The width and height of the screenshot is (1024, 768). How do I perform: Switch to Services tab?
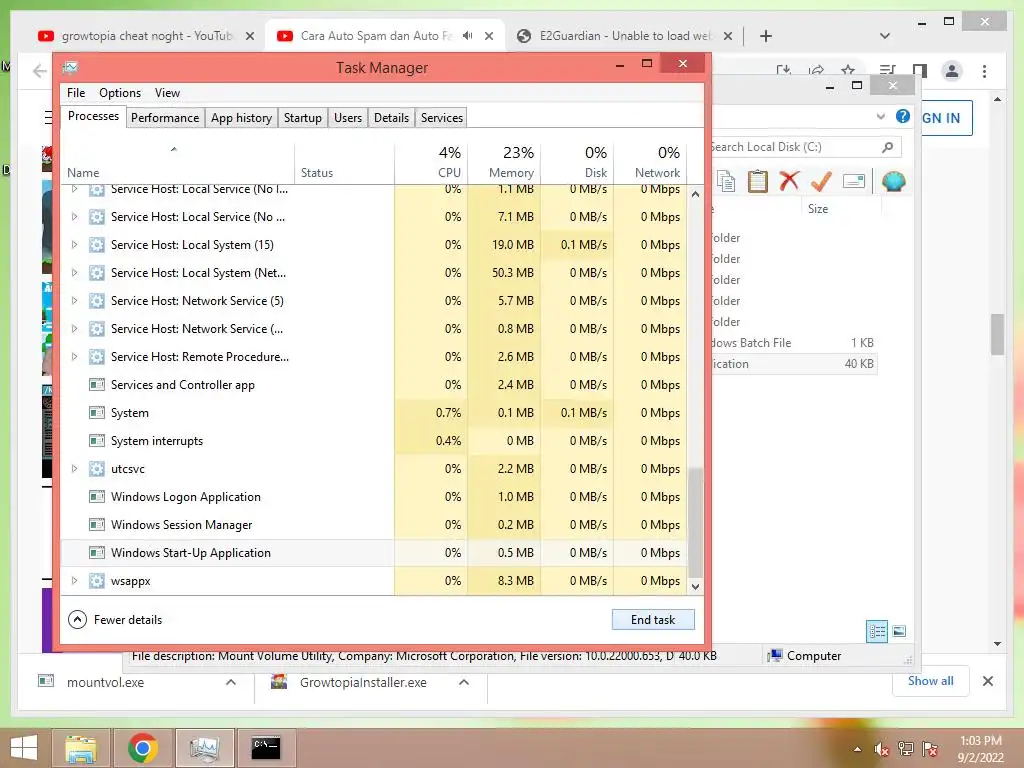pyautogui.click(x=441, y=118)
